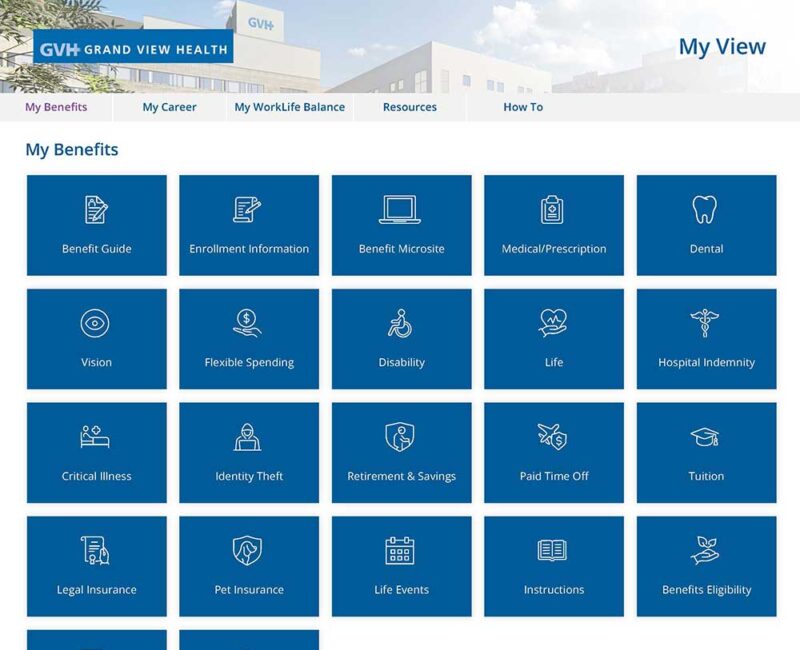Image resolution: width=800 pixels, height=650 pixels.
Task: Click the Critical Illness hospital bed icon
Action: click(95, 437)
